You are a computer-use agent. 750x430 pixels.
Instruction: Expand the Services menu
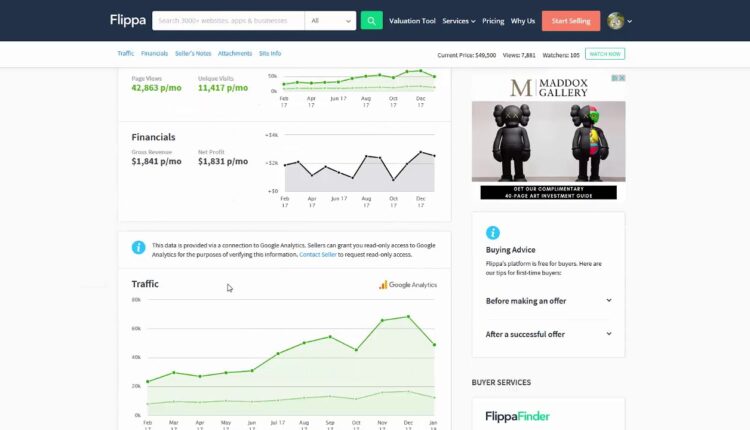click(x=458, y=20)
